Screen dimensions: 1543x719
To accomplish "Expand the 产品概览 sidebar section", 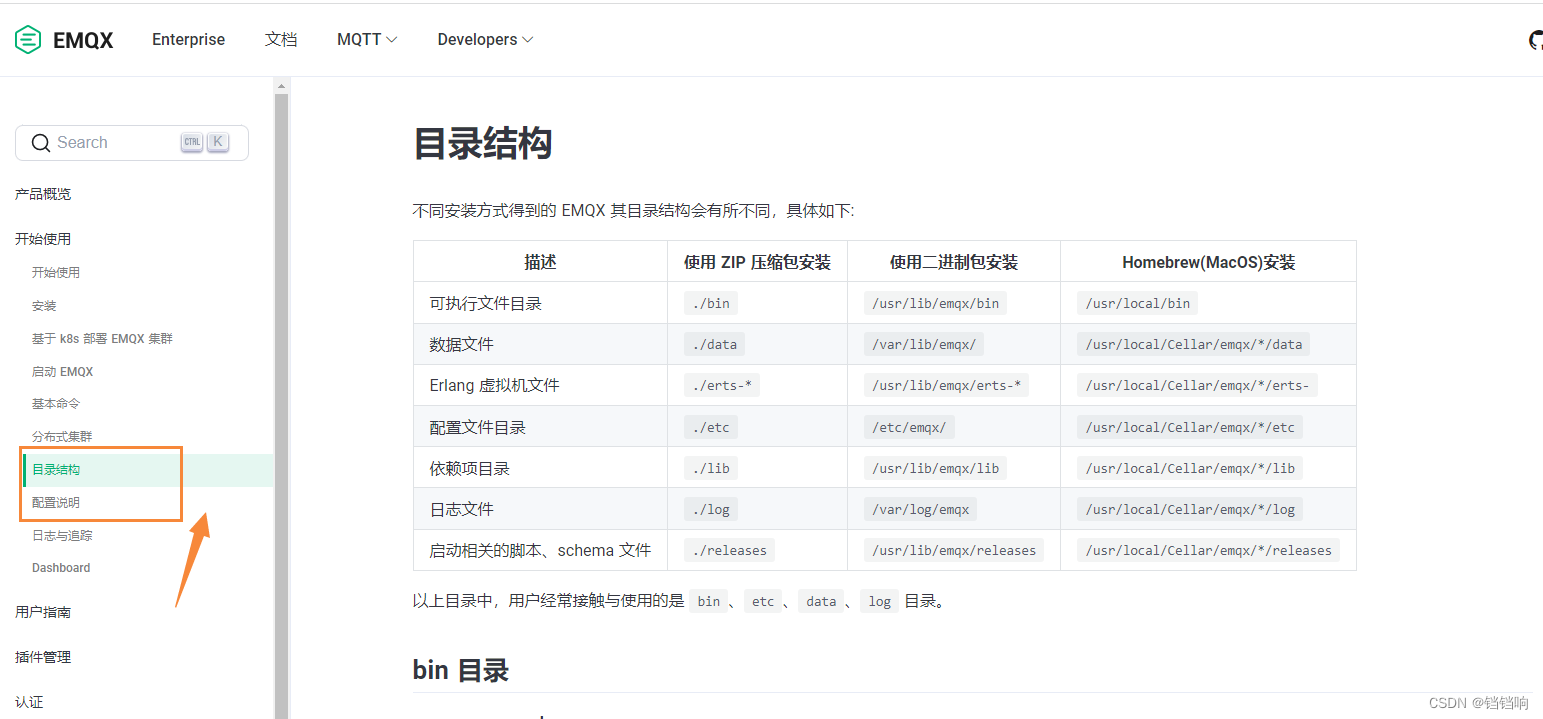I will pos(43,194).
